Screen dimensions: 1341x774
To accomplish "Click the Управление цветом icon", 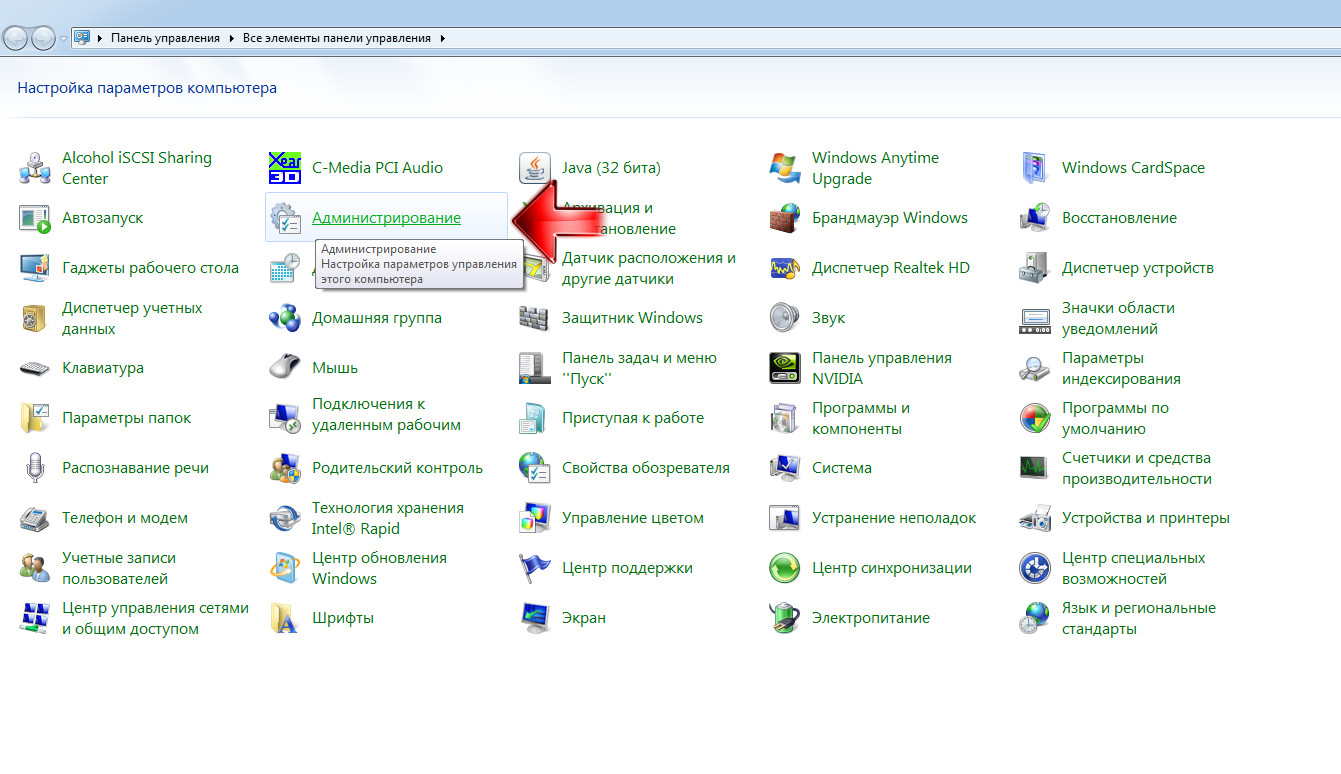I will click(x=535, y=518).
